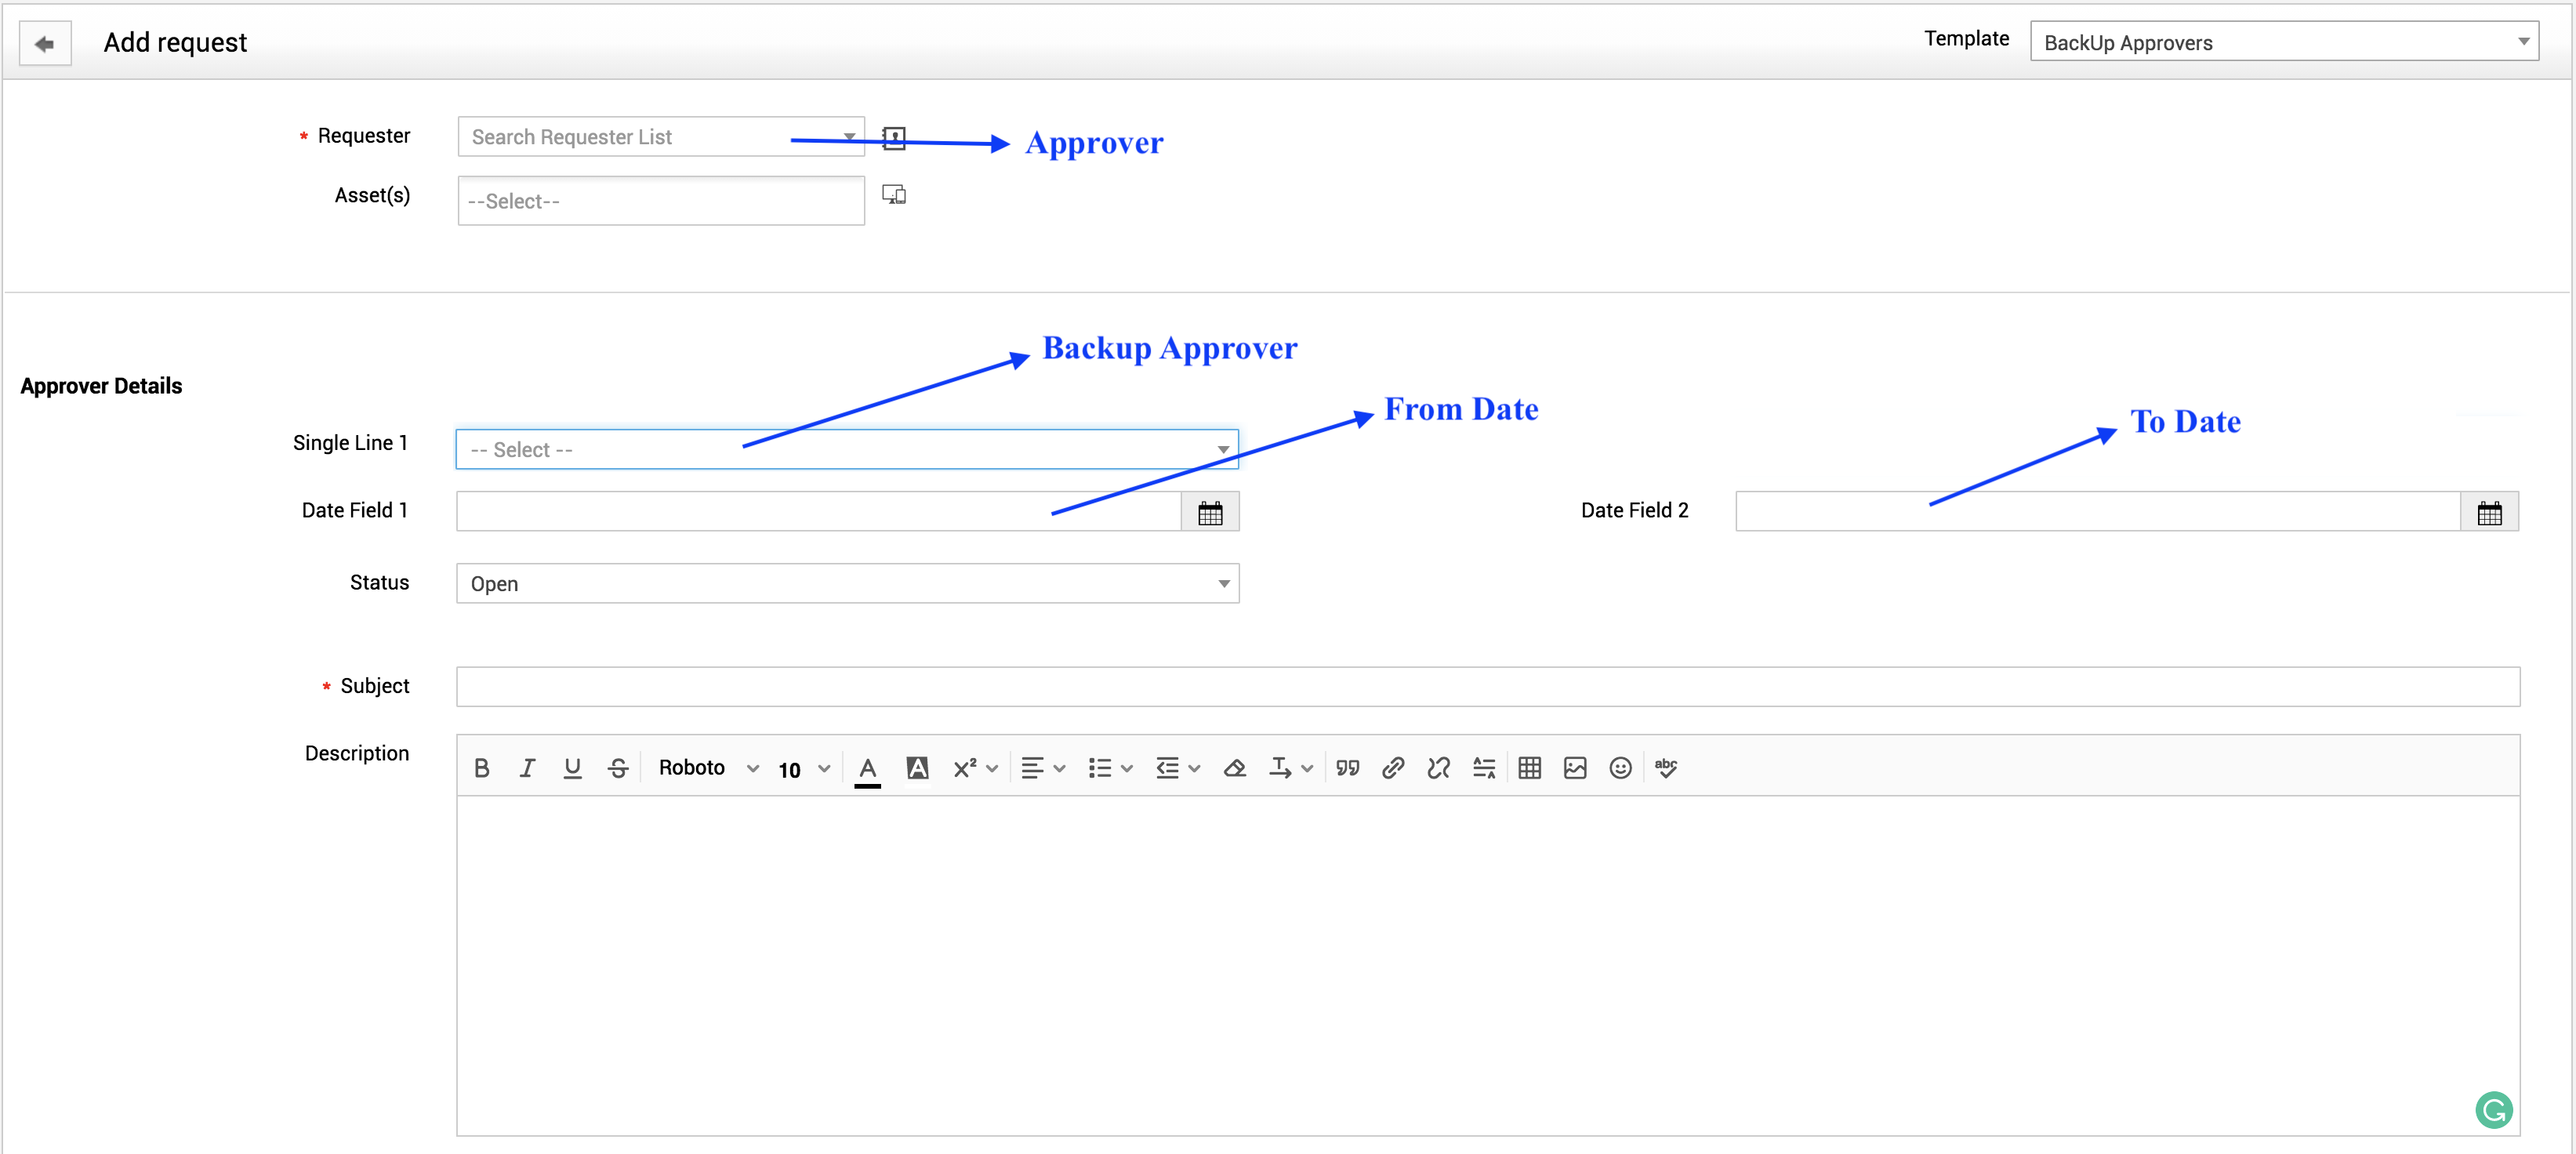Open Date Field 2 calendar picker
Viewport: 2576px width, 1154px height.
(2489, 513)
